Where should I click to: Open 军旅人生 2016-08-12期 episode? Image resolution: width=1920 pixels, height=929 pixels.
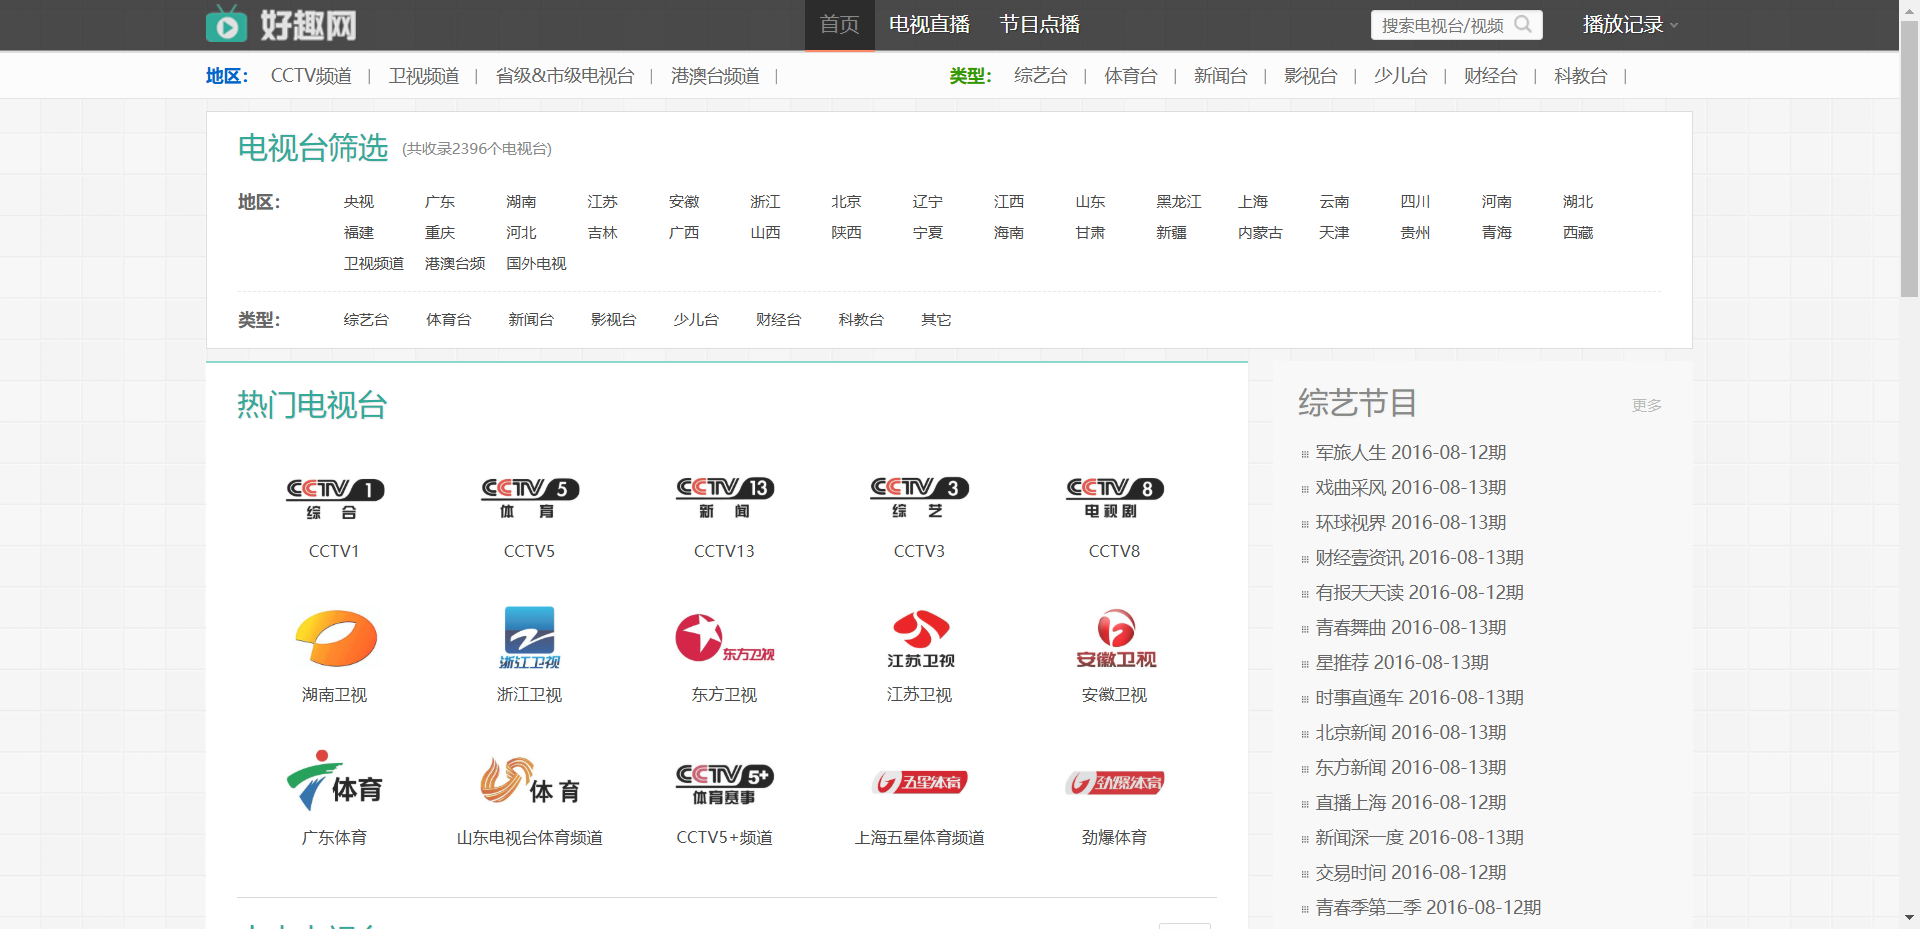point(1409,452)
